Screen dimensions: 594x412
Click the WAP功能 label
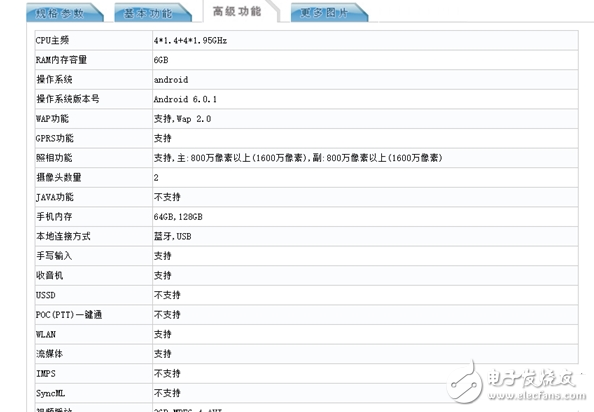click(x=52, y=119)
